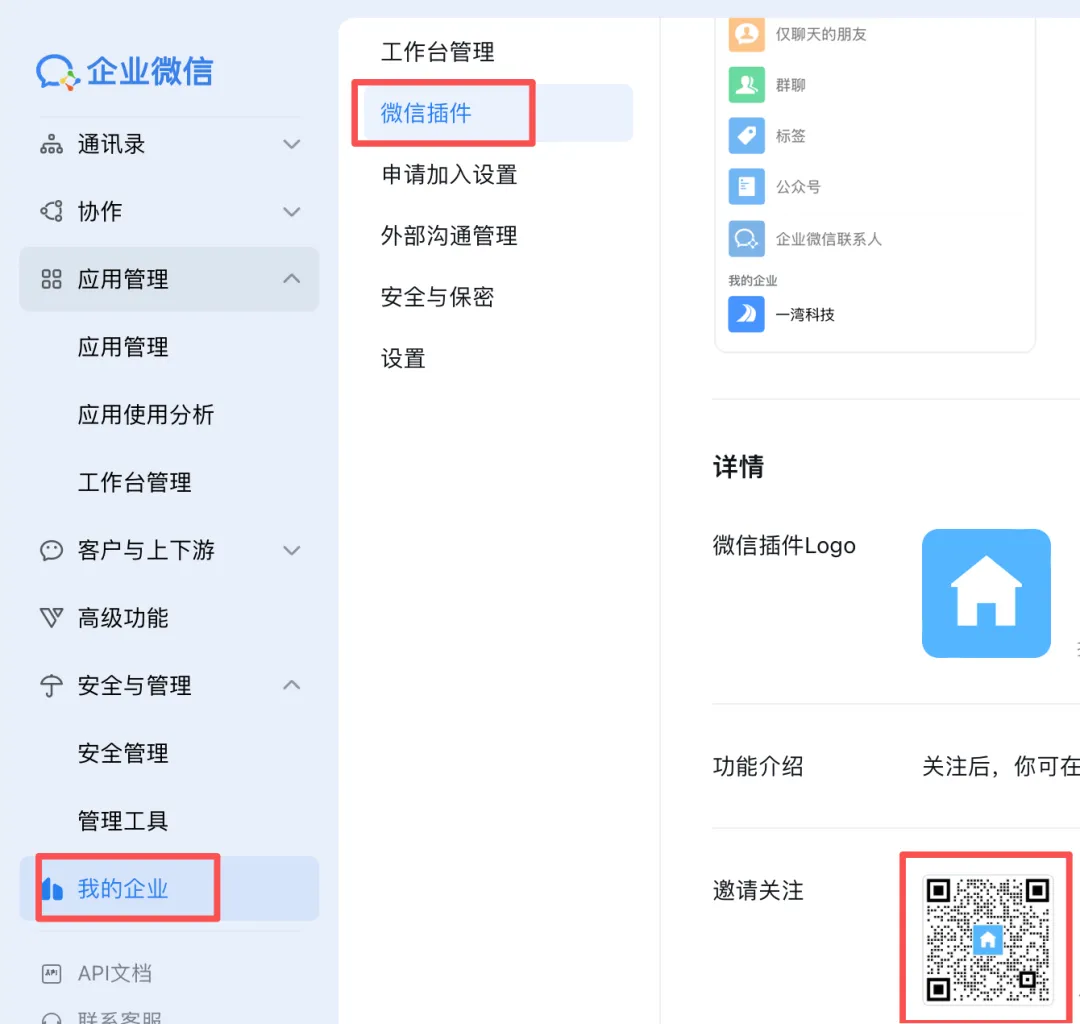Click the 邀请关注 label
This screenshot has width=1080, height=1024.
(x=758, y=890)
